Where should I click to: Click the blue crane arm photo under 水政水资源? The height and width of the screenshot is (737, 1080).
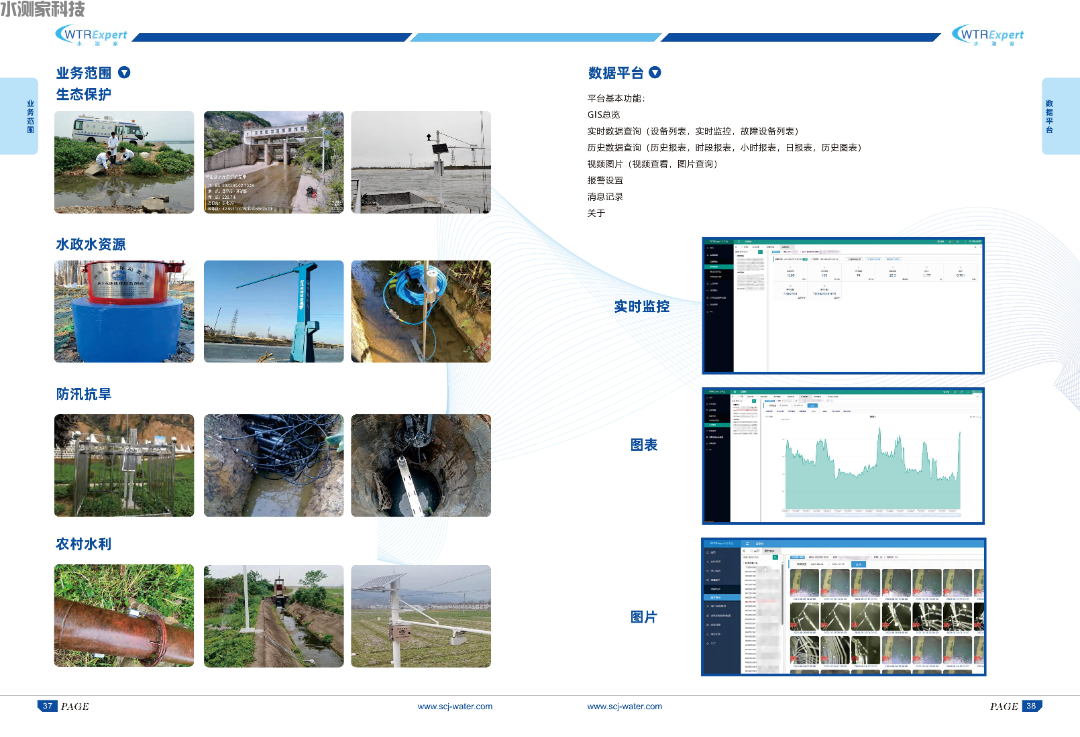tap(274, 311)
